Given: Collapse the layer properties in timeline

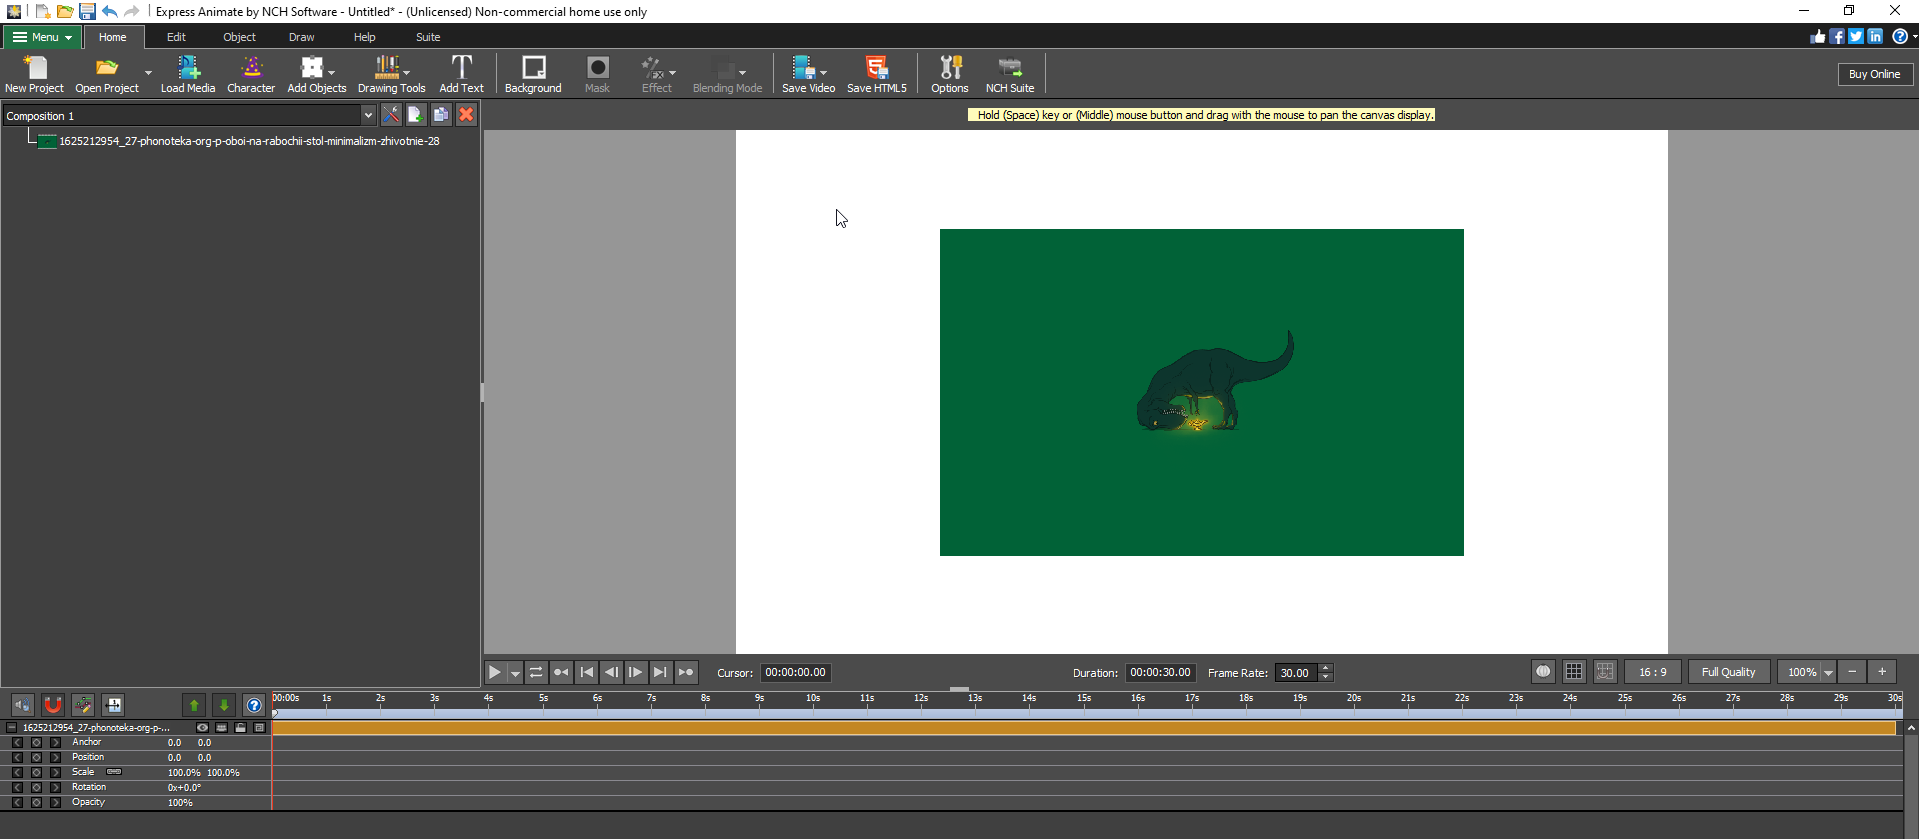Looking at the screenshot, I should (11, 728).
